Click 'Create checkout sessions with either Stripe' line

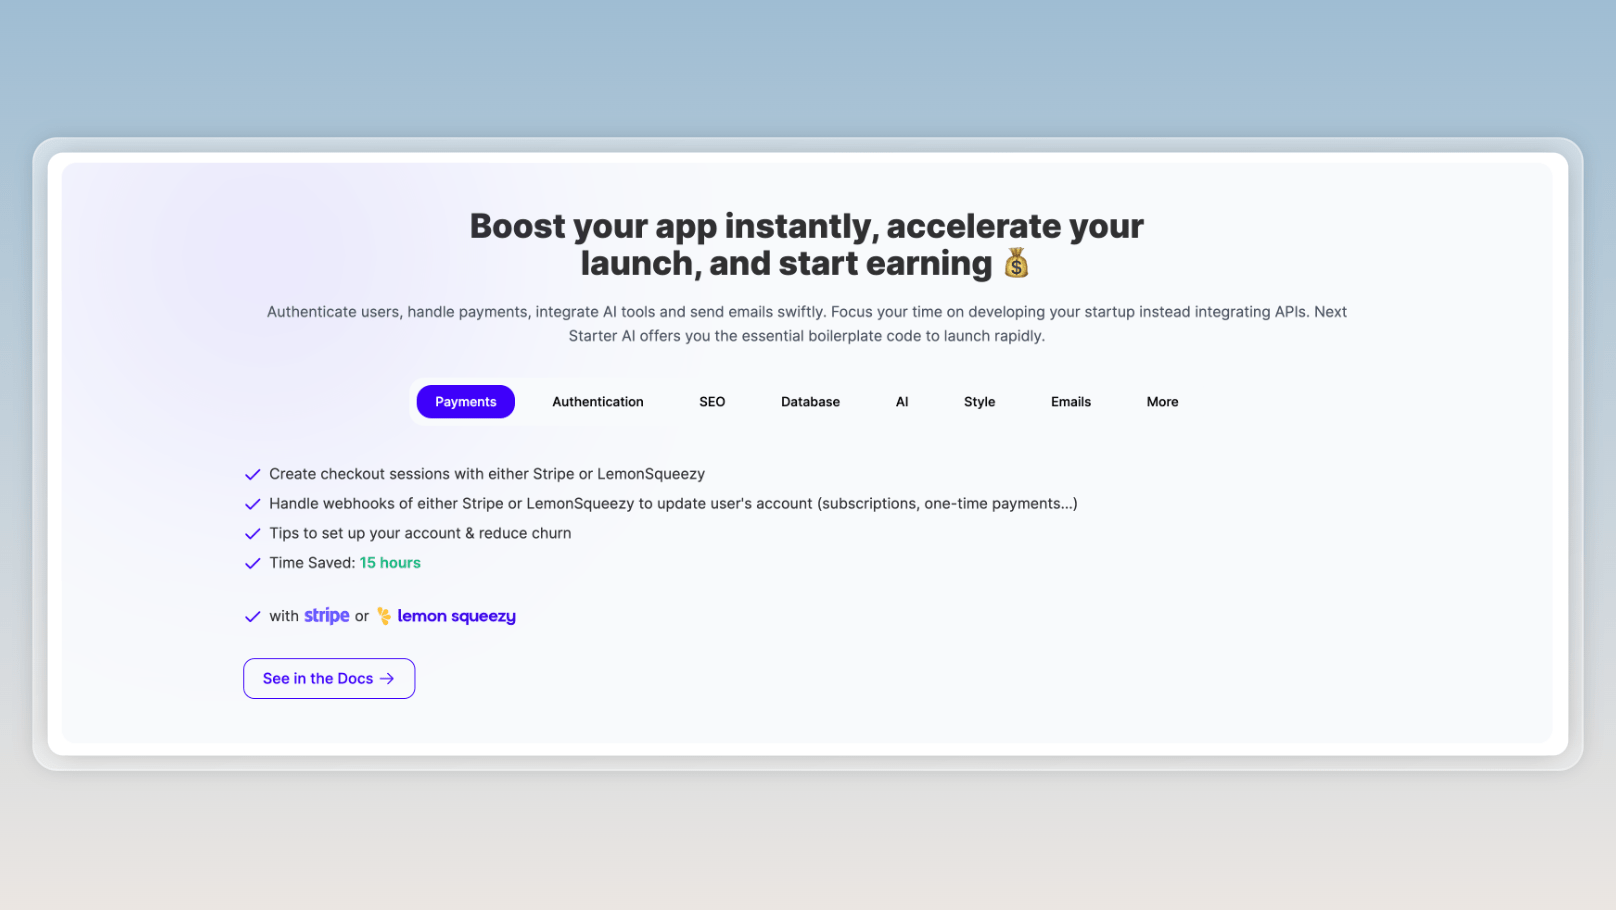click(x=487, y=474)
